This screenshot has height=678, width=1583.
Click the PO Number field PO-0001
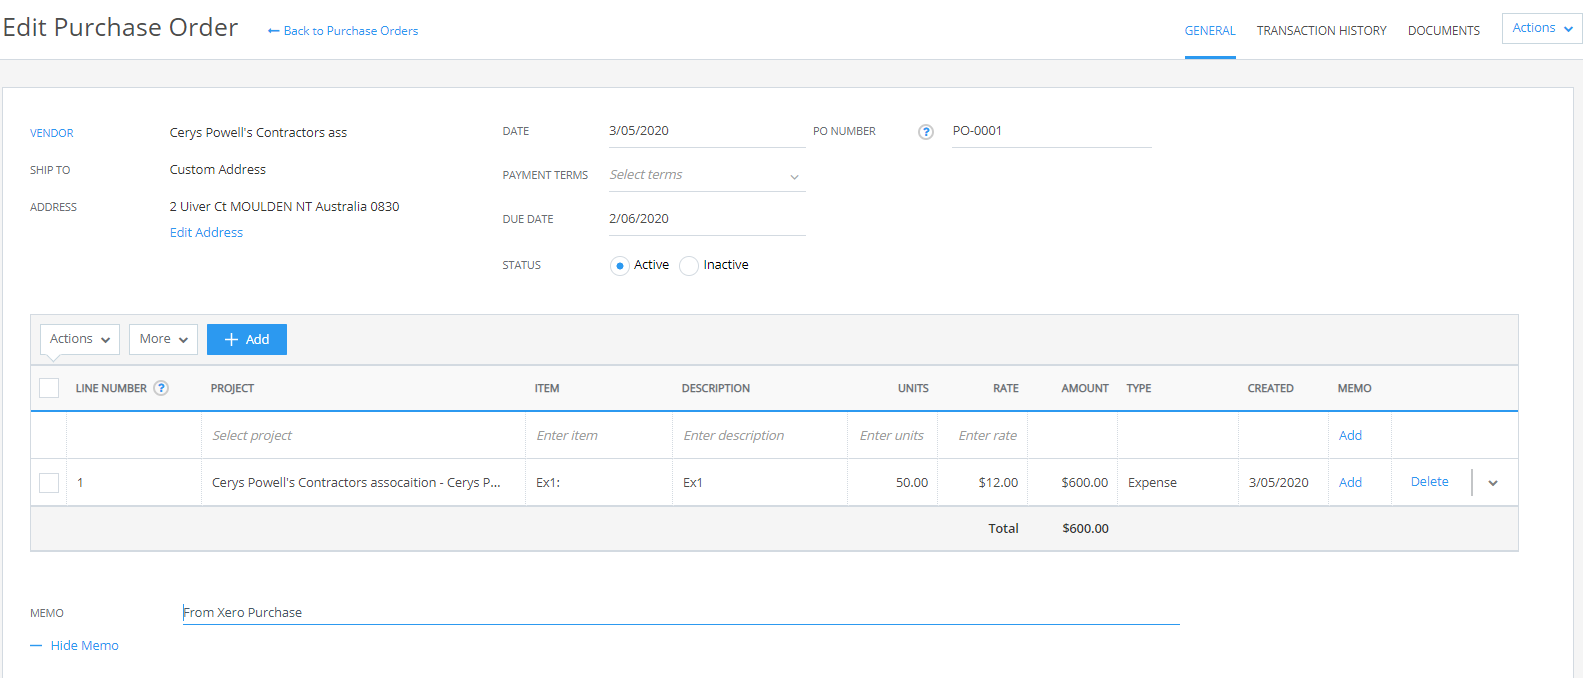coord(1051,131)
